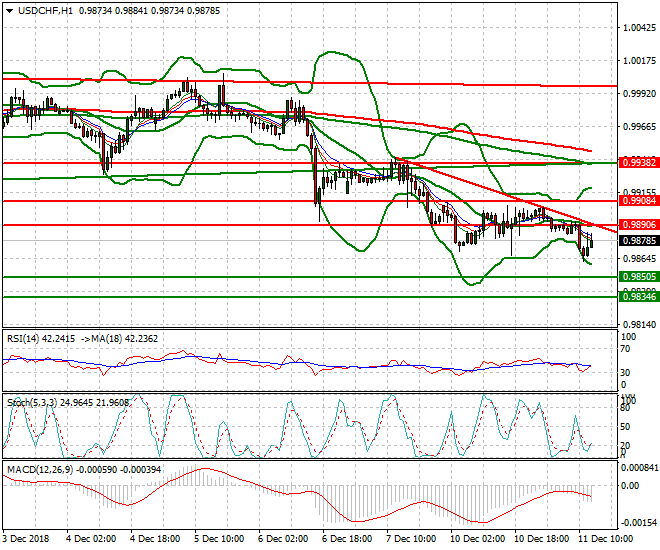Screen dimensions: 660x550
Task: Click the 0.98645 price scale value
Action: click(639, 258)
